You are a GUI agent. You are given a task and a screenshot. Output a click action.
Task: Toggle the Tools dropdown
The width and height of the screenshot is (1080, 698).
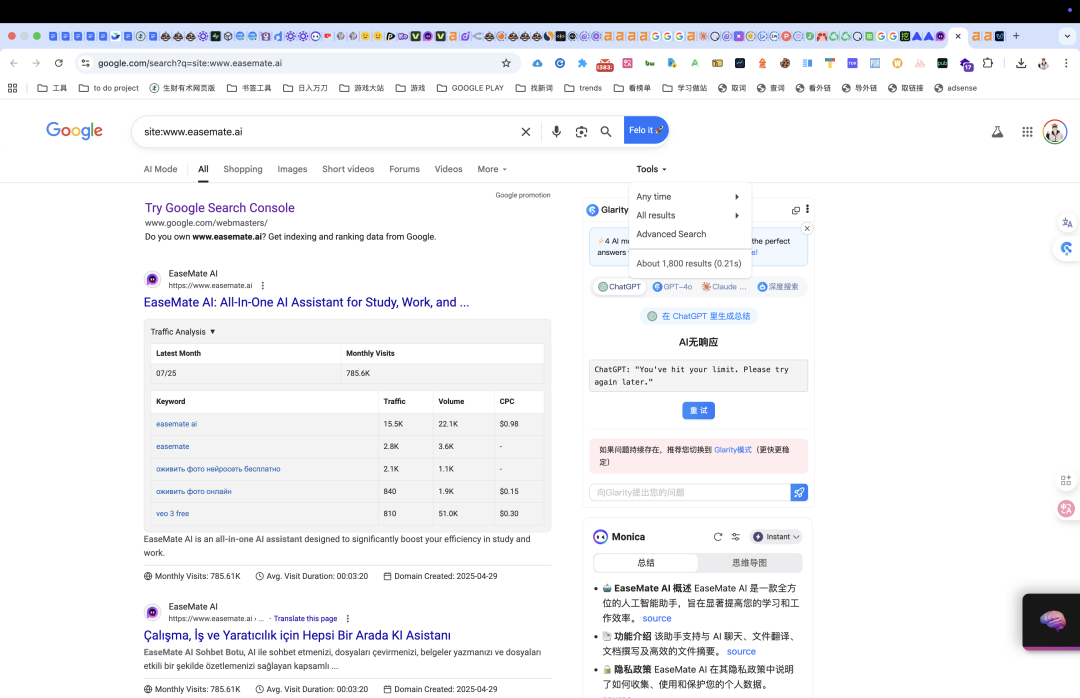(x=651, y=169)
